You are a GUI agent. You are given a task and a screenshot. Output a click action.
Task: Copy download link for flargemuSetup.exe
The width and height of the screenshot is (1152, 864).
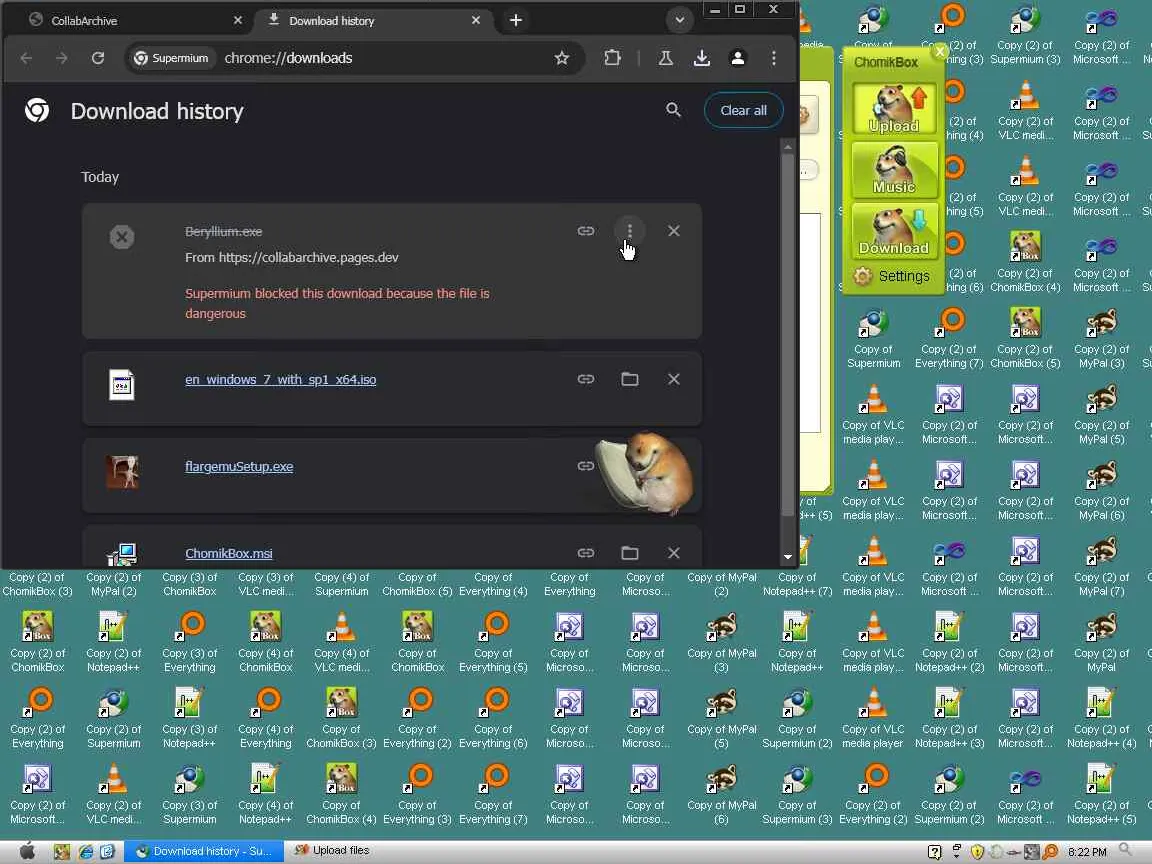click(586, 466)
